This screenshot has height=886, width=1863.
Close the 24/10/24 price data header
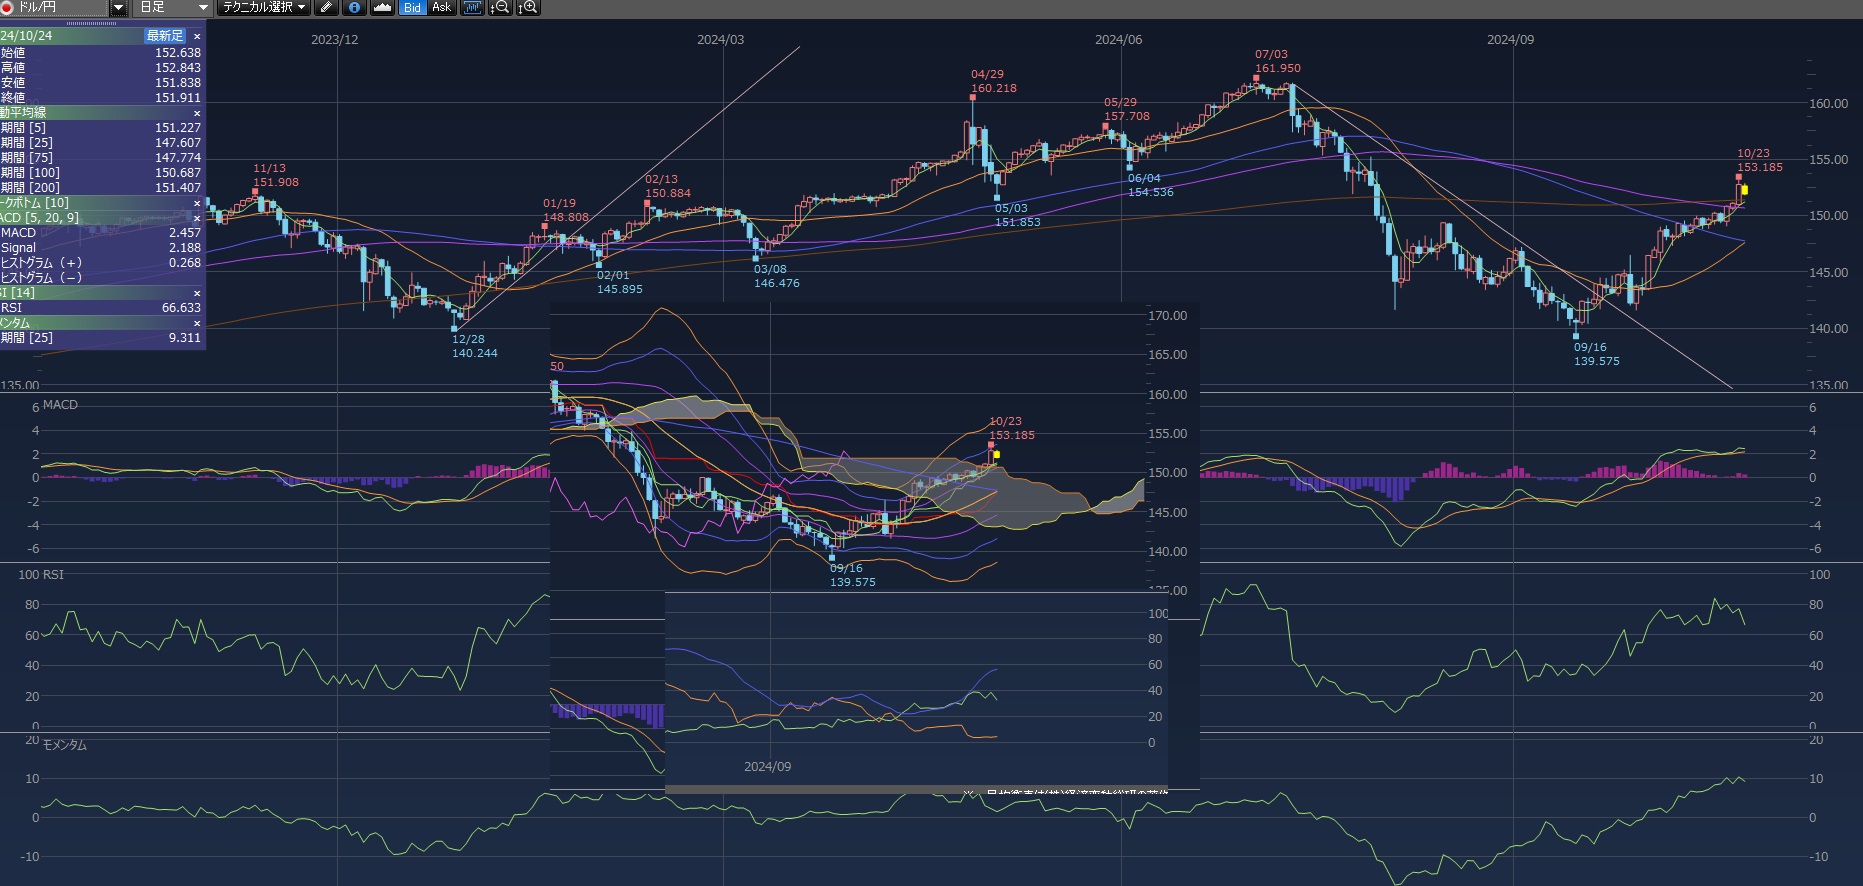coord(197,36)
